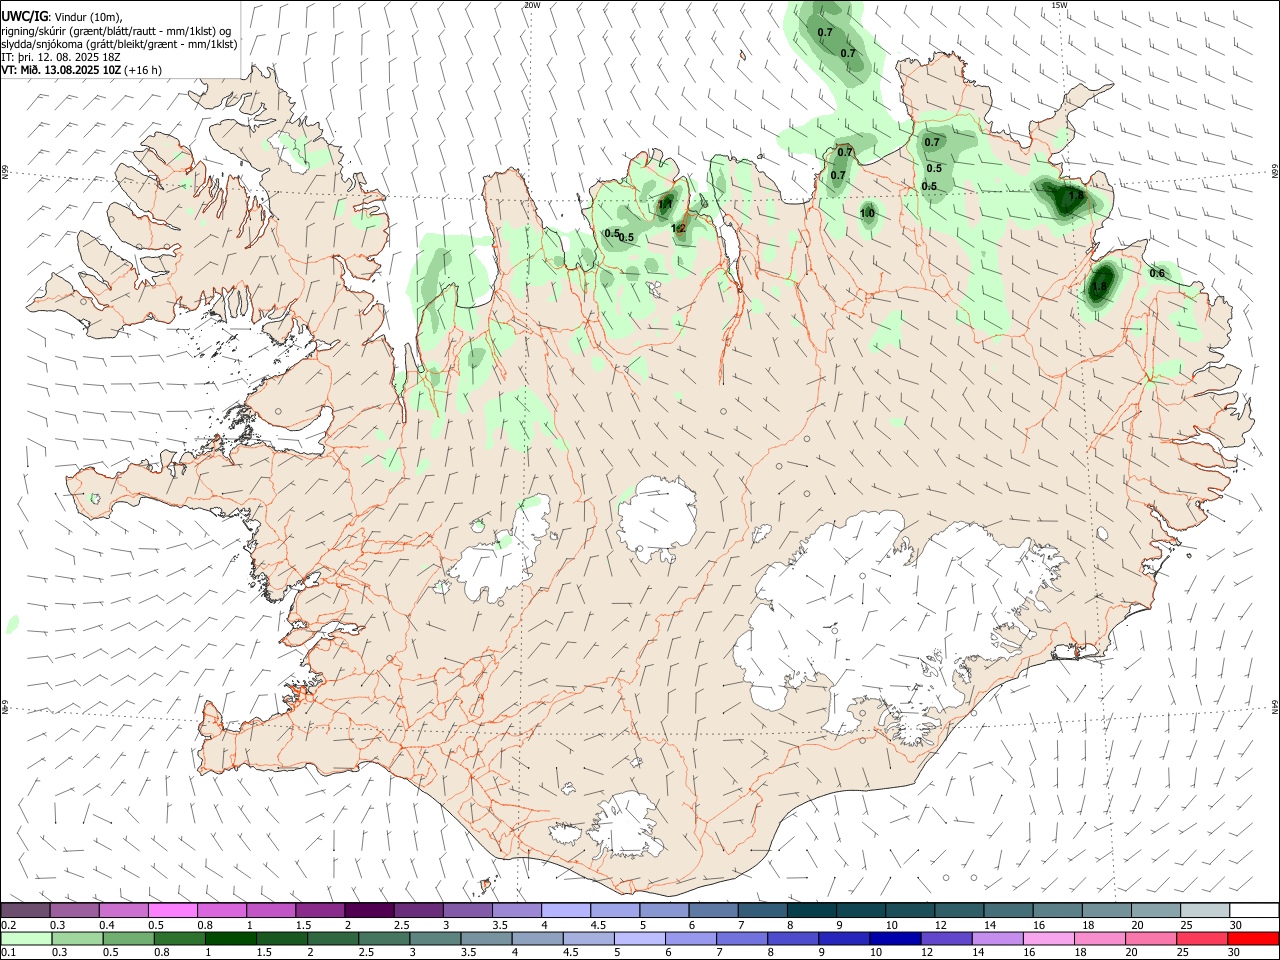Click the 'slydda/snjókoma' legend description line
The image size is (1280, 960).
coord(119,44)
